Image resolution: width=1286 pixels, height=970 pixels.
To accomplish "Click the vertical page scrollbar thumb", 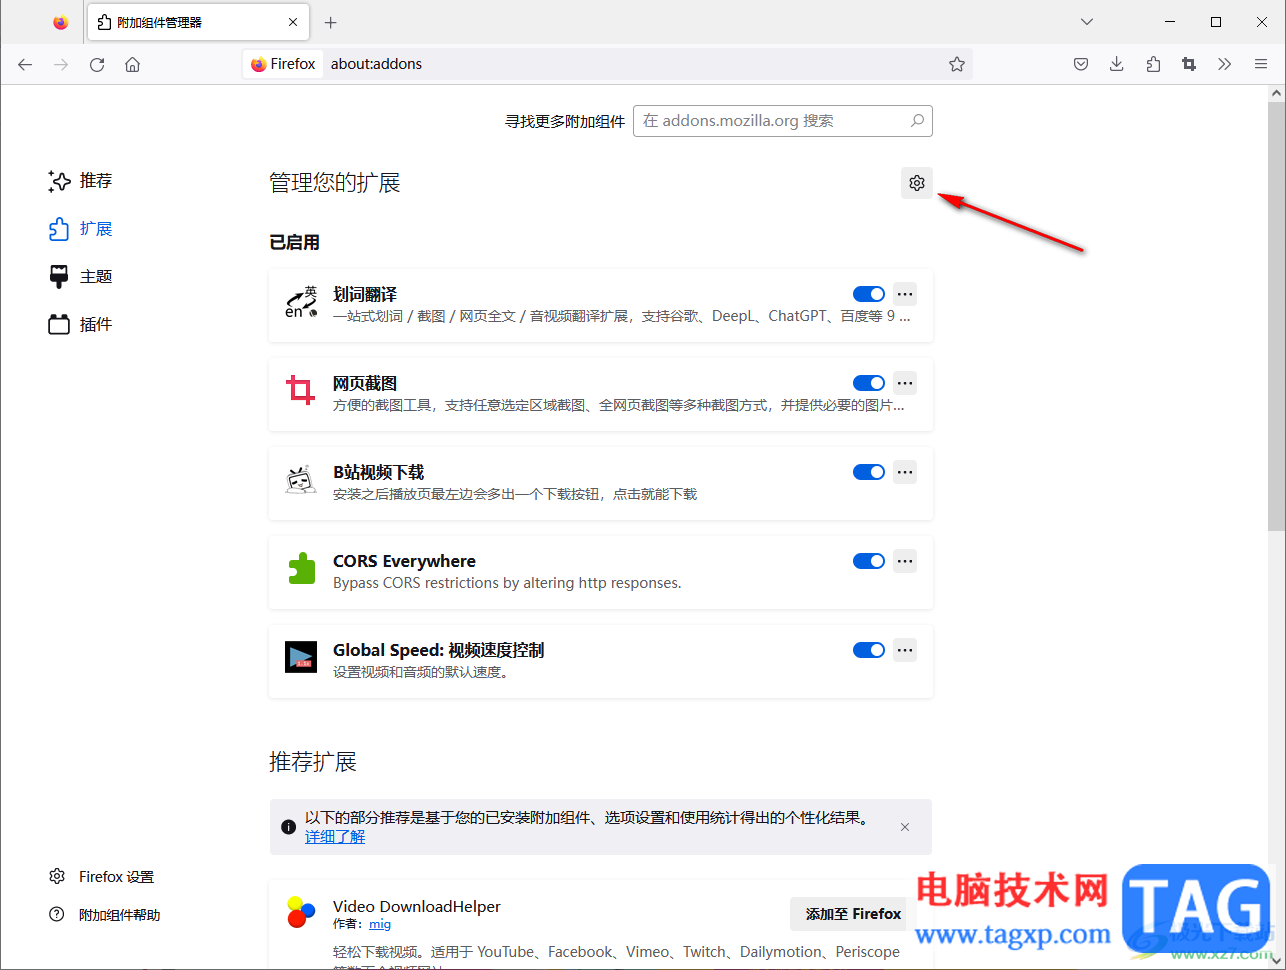I will [x=1276, y=315].
